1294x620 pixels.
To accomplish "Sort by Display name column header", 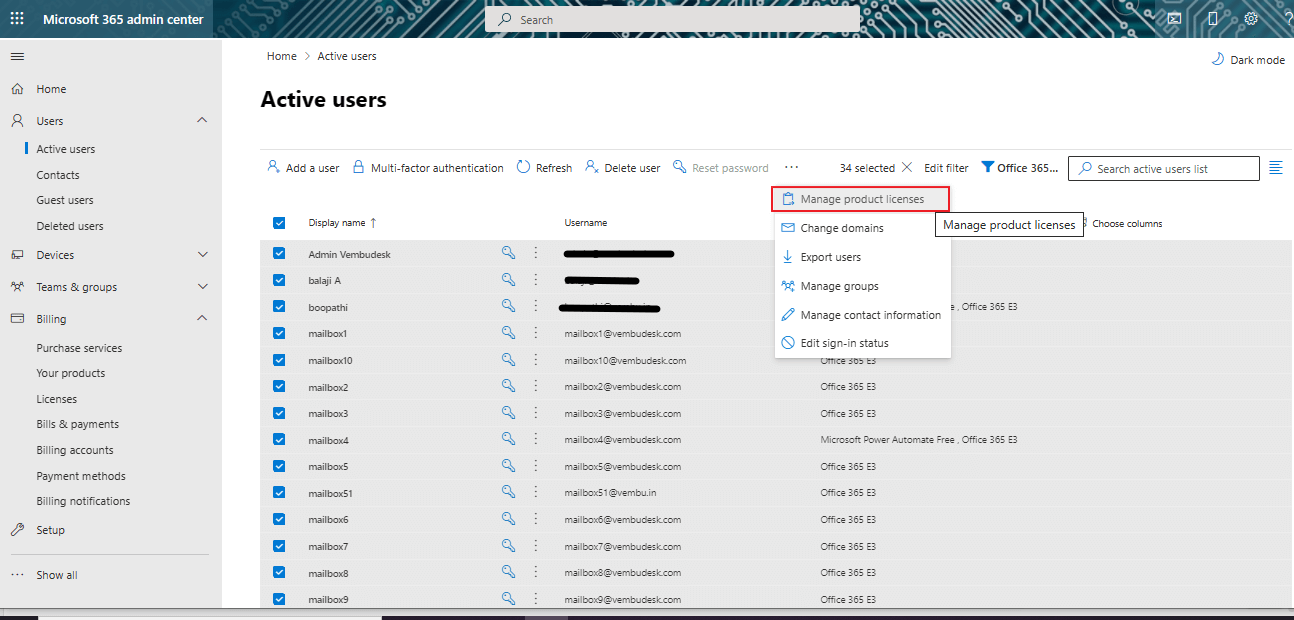I will 342,223.
